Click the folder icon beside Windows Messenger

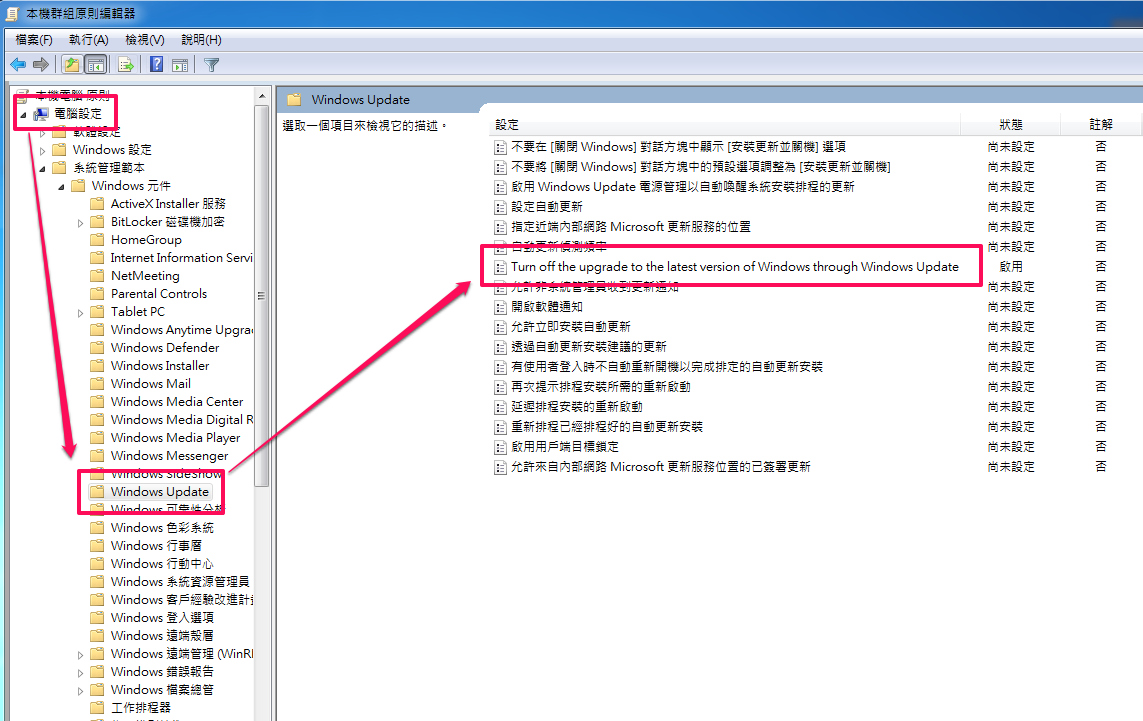click(97, 456)
